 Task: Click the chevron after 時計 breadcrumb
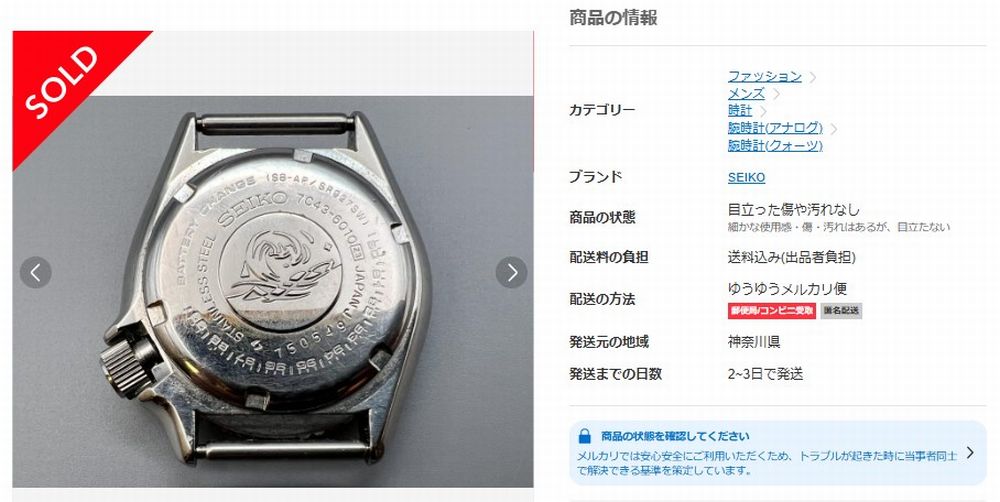(x=763, y=112)
